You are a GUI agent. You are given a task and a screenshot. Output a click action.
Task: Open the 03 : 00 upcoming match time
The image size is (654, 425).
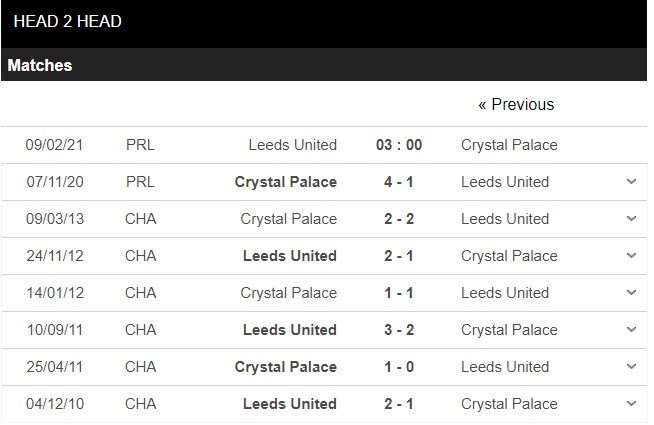click(399, 145)
